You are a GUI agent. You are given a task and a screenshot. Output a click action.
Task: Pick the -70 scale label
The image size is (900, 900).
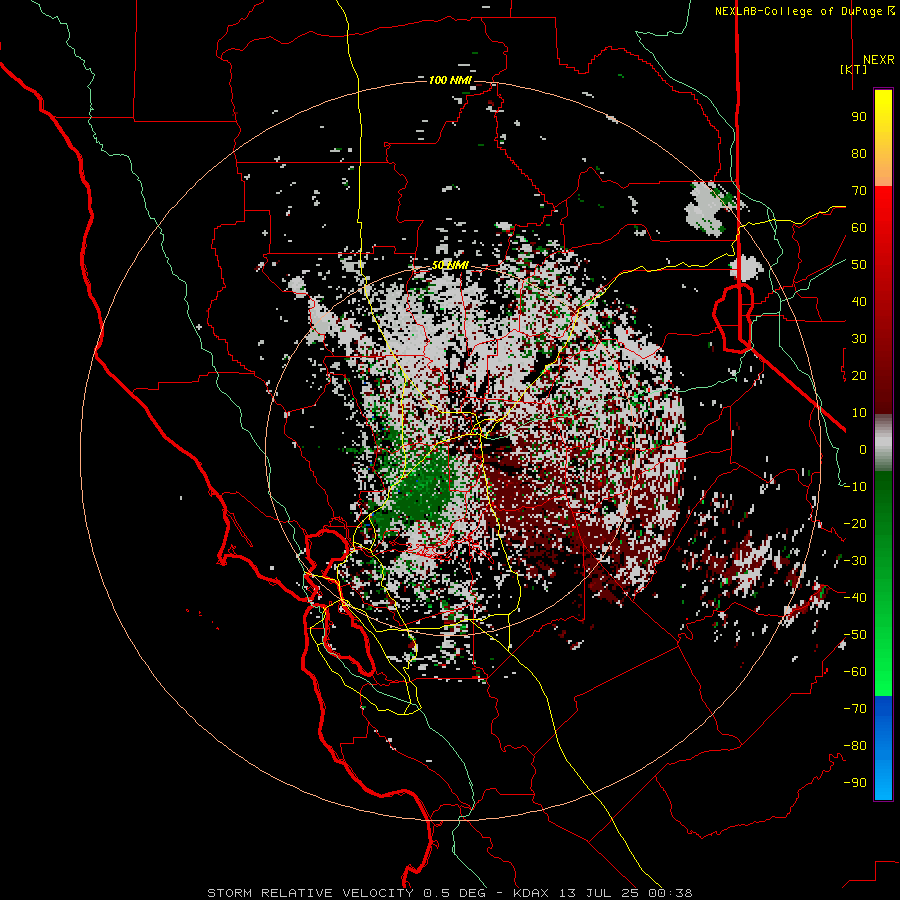[855, 709]
